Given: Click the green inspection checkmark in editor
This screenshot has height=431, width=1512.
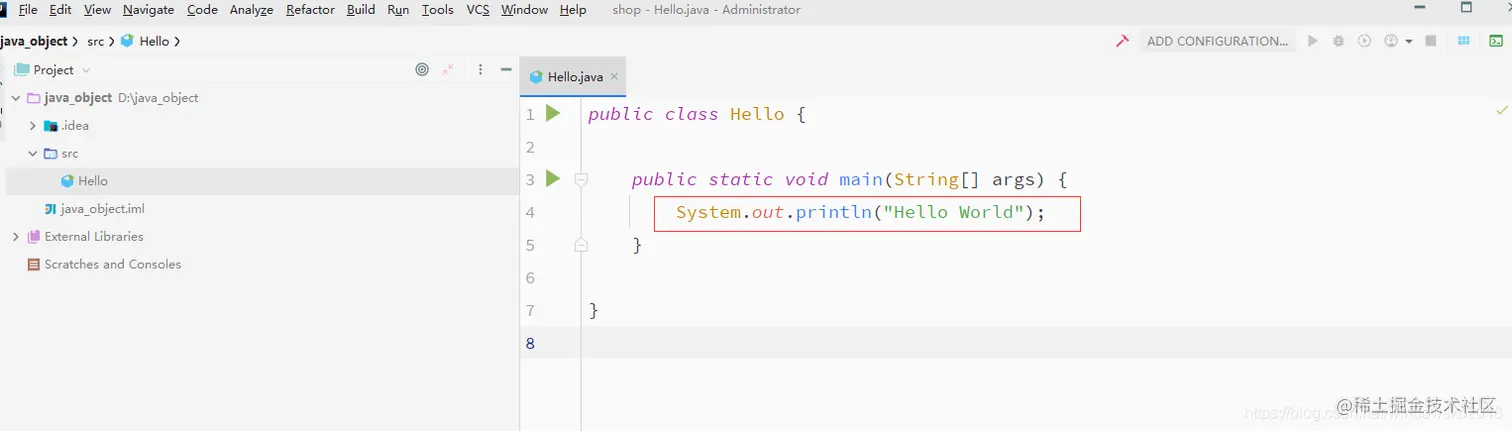Looking at the screenshot, I should tap(1501, 109).
